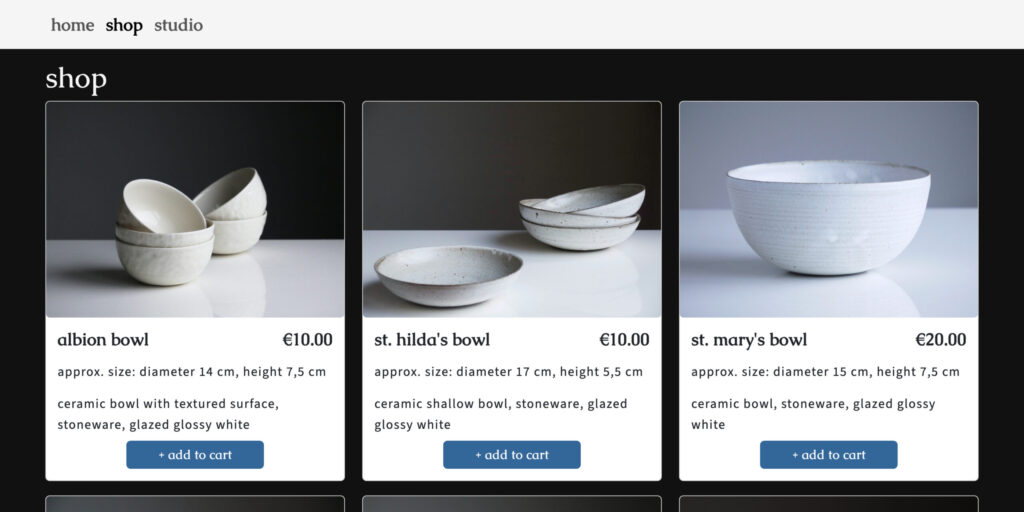Click the st. mary's bowl name

coord(749,340)
